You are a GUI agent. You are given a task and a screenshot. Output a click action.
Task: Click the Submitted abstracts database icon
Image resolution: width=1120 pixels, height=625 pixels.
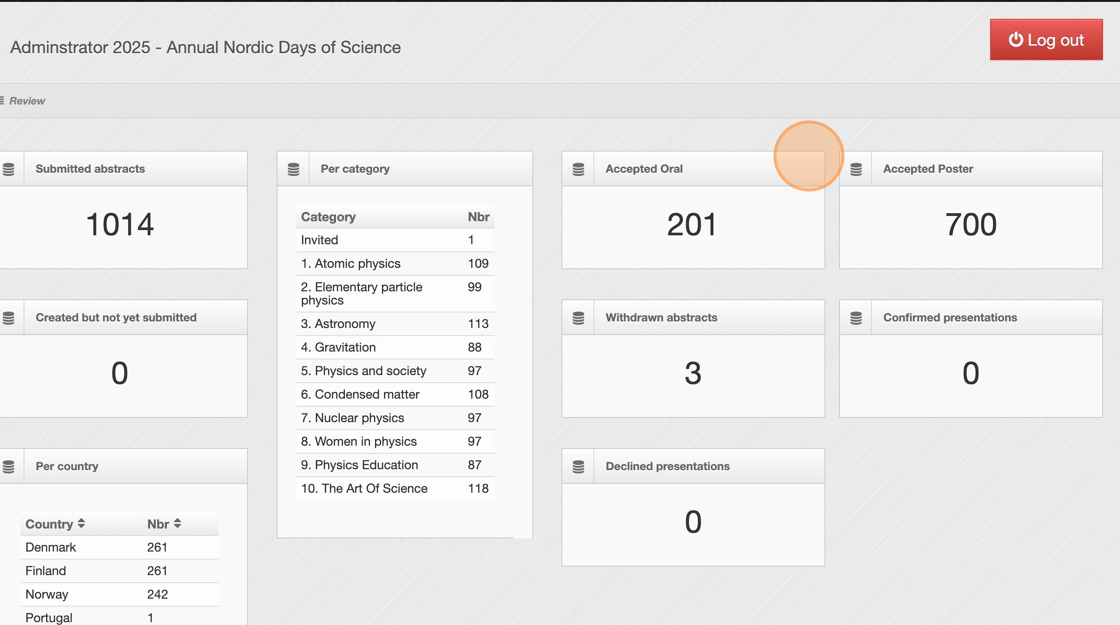point(9,169)
